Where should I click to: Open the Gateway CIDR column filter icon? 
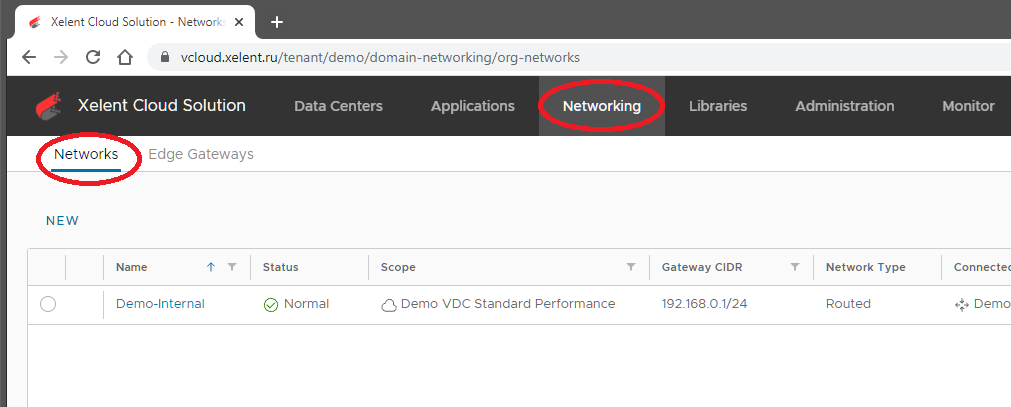[795, 267]
